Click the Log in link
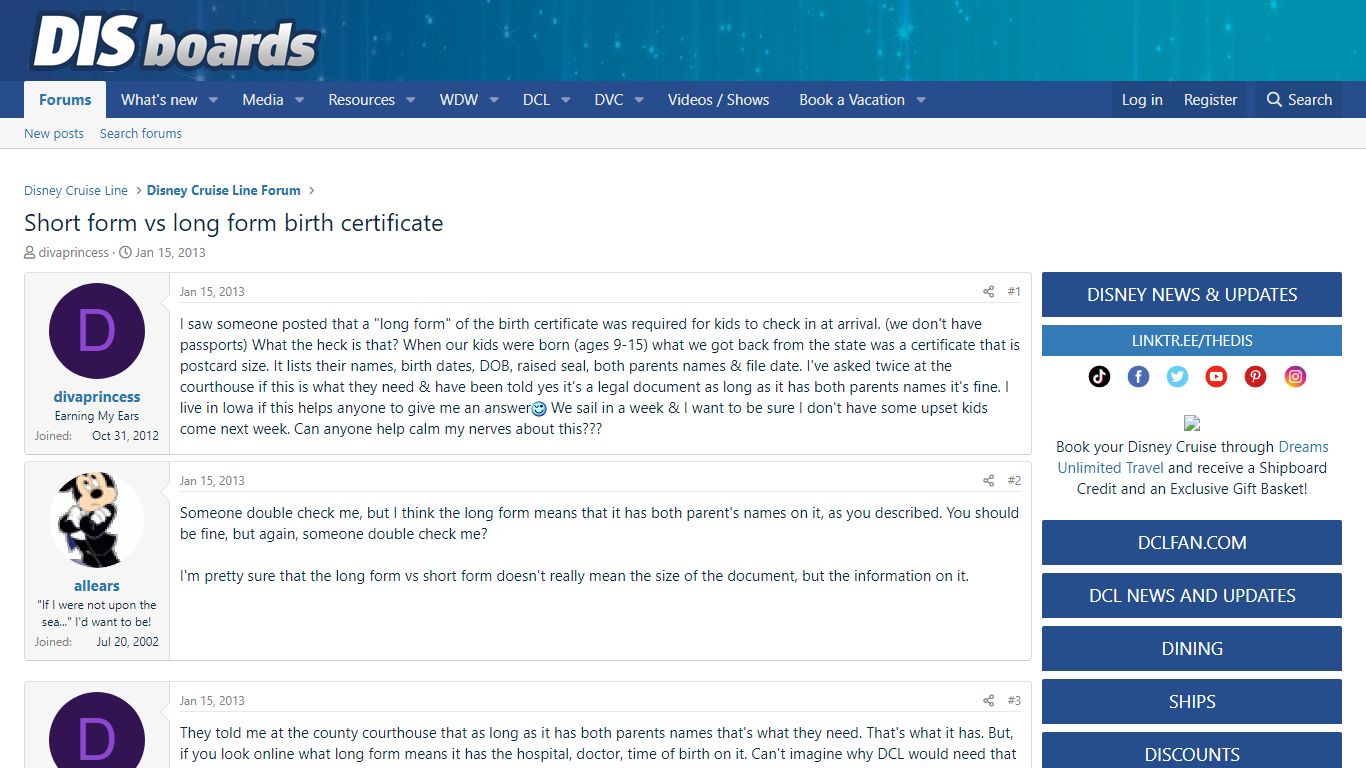Screen dimensions: 1366x768 1142,100
